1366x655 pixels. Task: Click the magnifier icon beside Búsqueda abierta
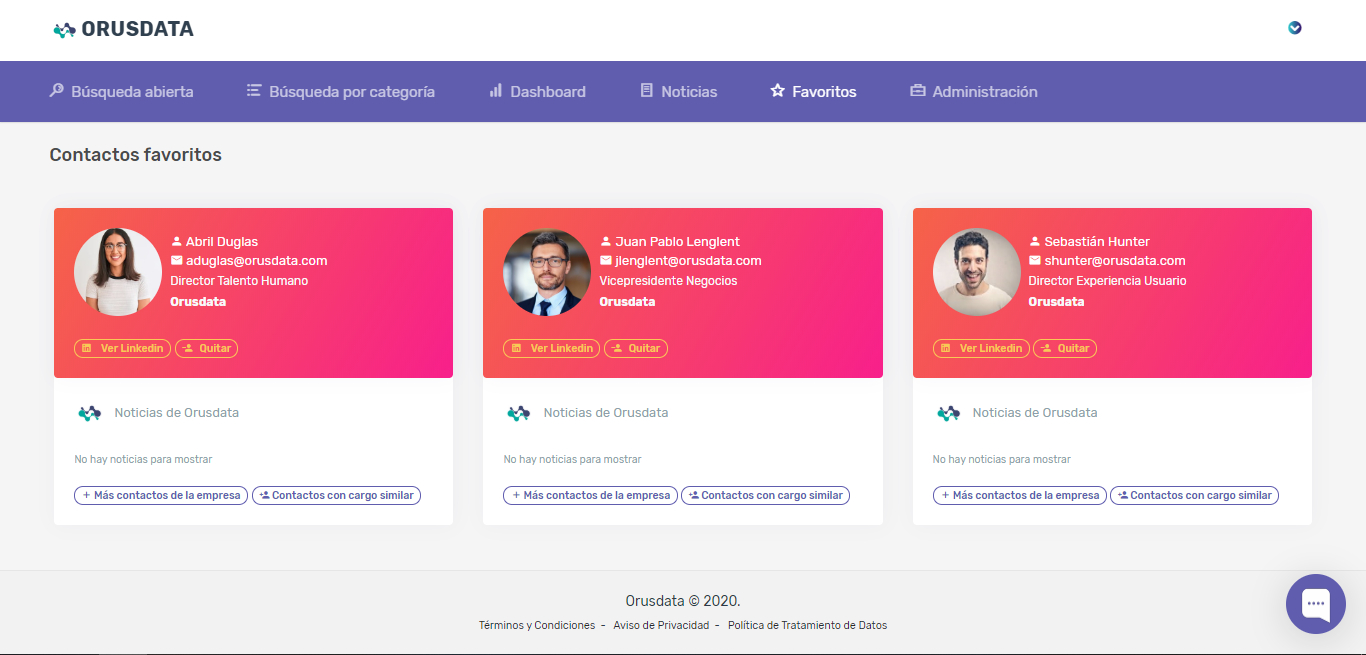coord(57,90)
